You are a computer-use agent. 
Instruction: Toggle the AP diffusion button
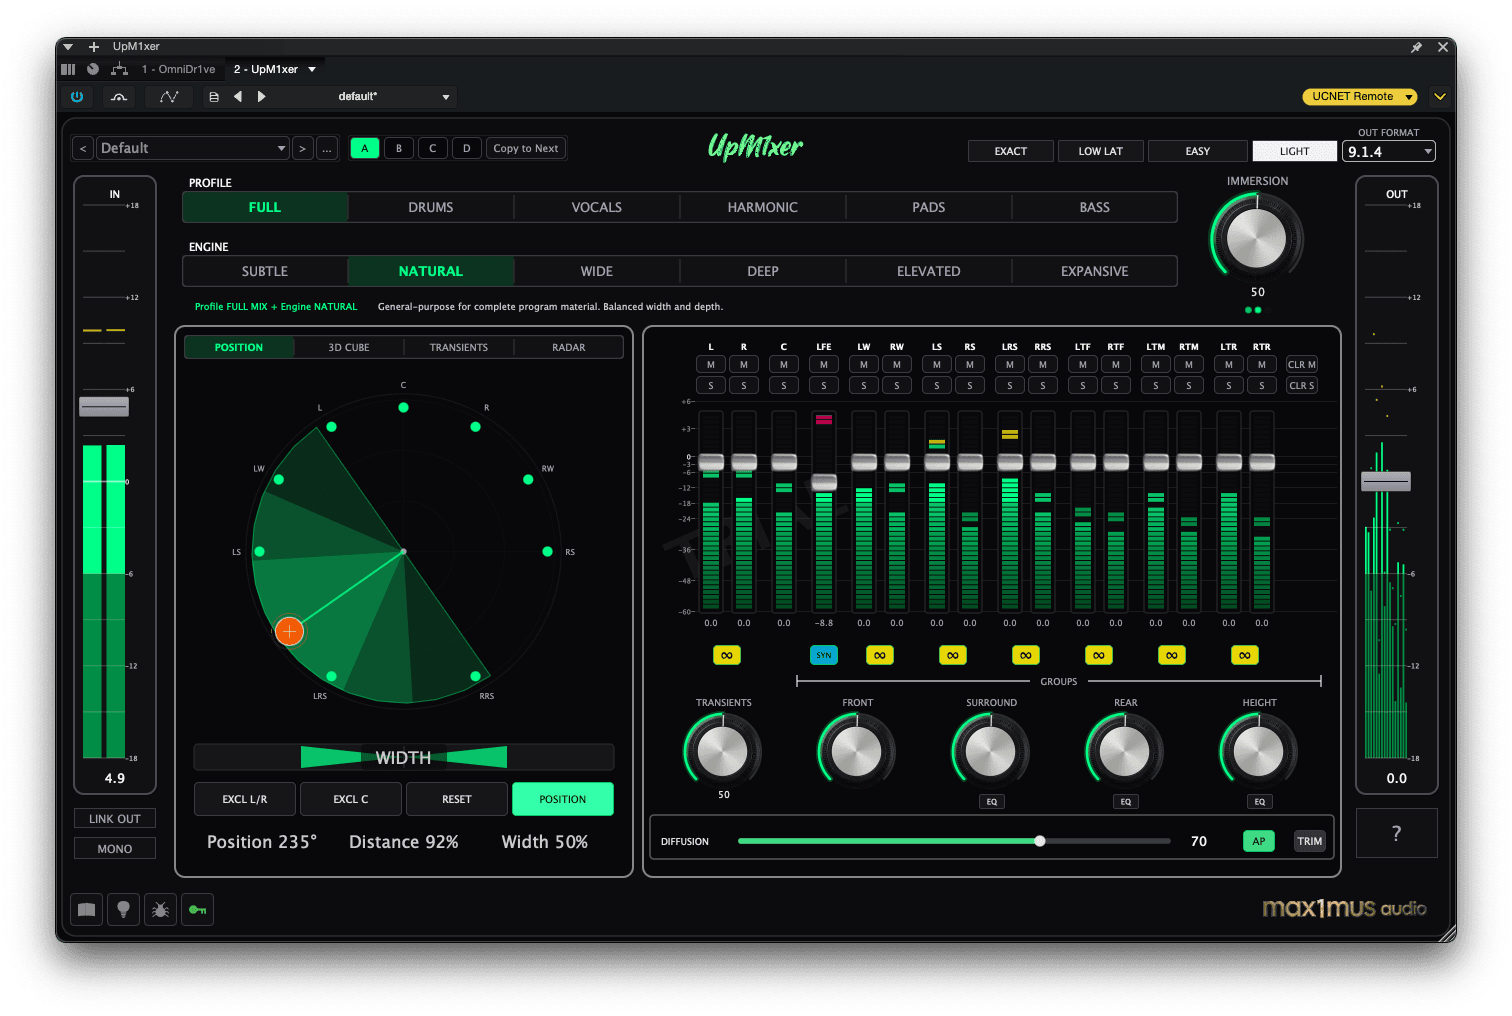[x=1259, y=841]
